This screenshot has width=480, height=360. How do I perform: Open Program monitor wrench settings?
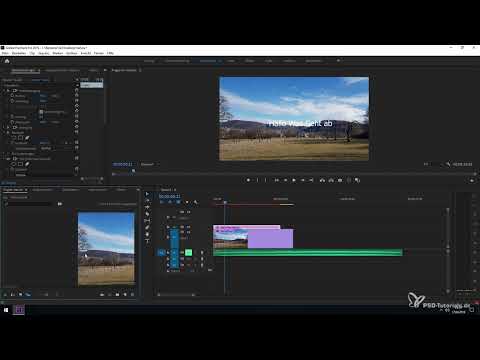coord(448,164)
